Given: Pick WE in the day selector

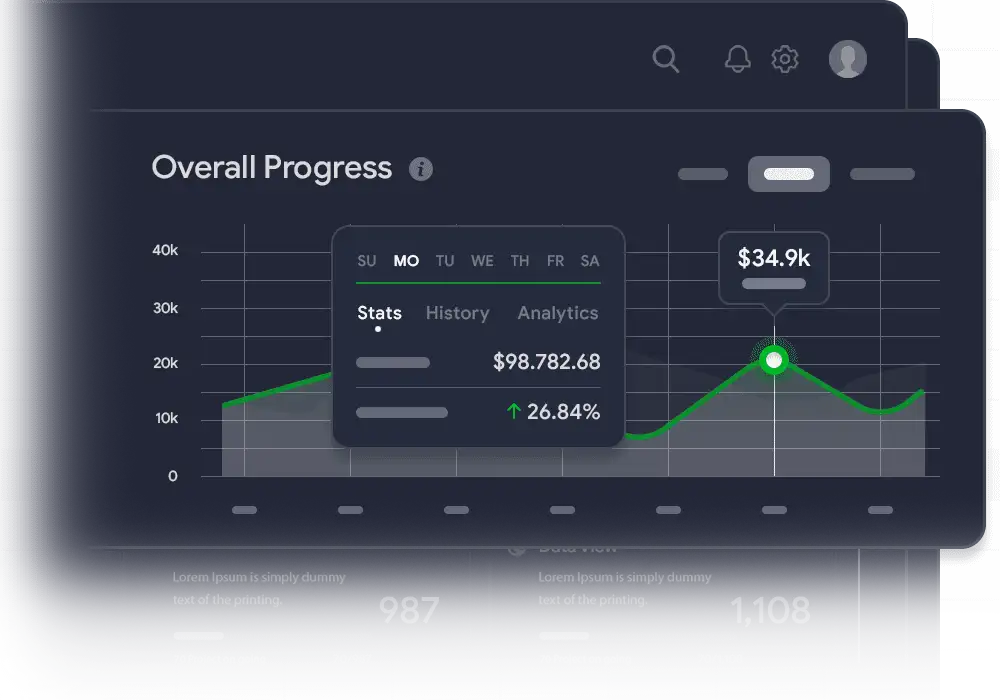Looking at the screenshot, I should click(482, 261).
